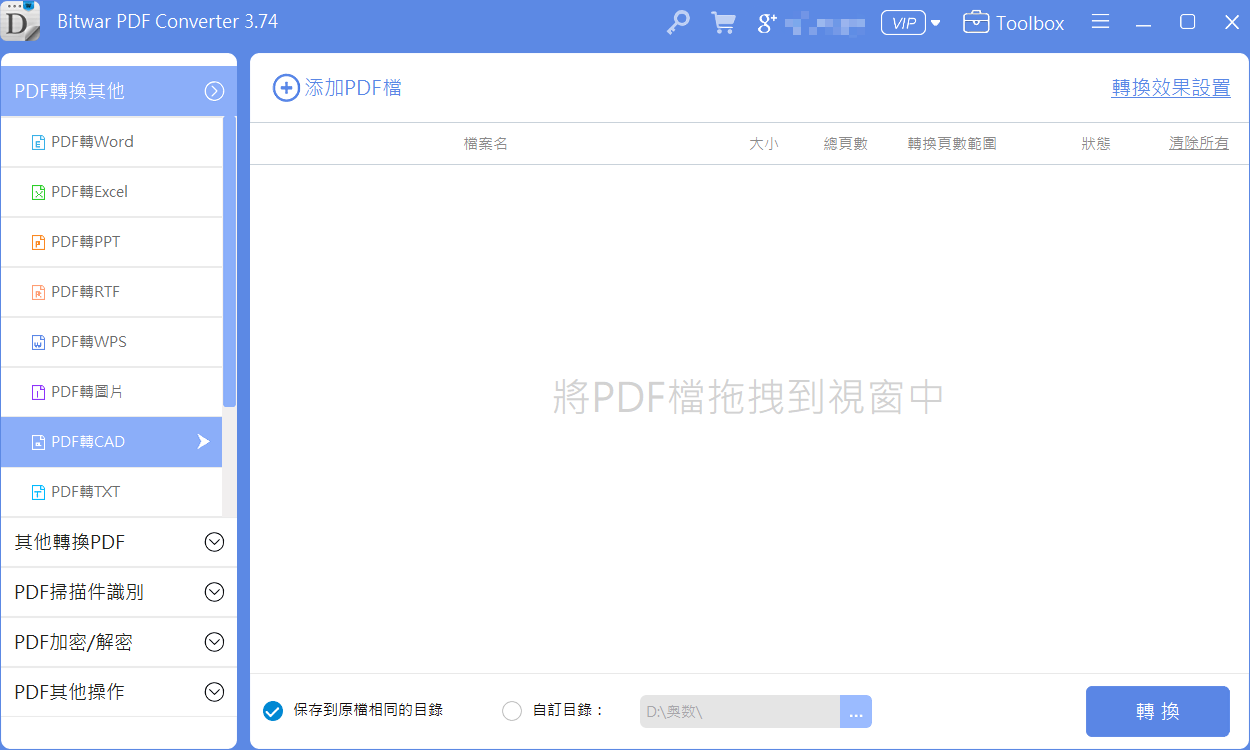Select the 自訂目錄 radio button
This screenshot has width=1250, height=750.
click(x=512, y=711)
